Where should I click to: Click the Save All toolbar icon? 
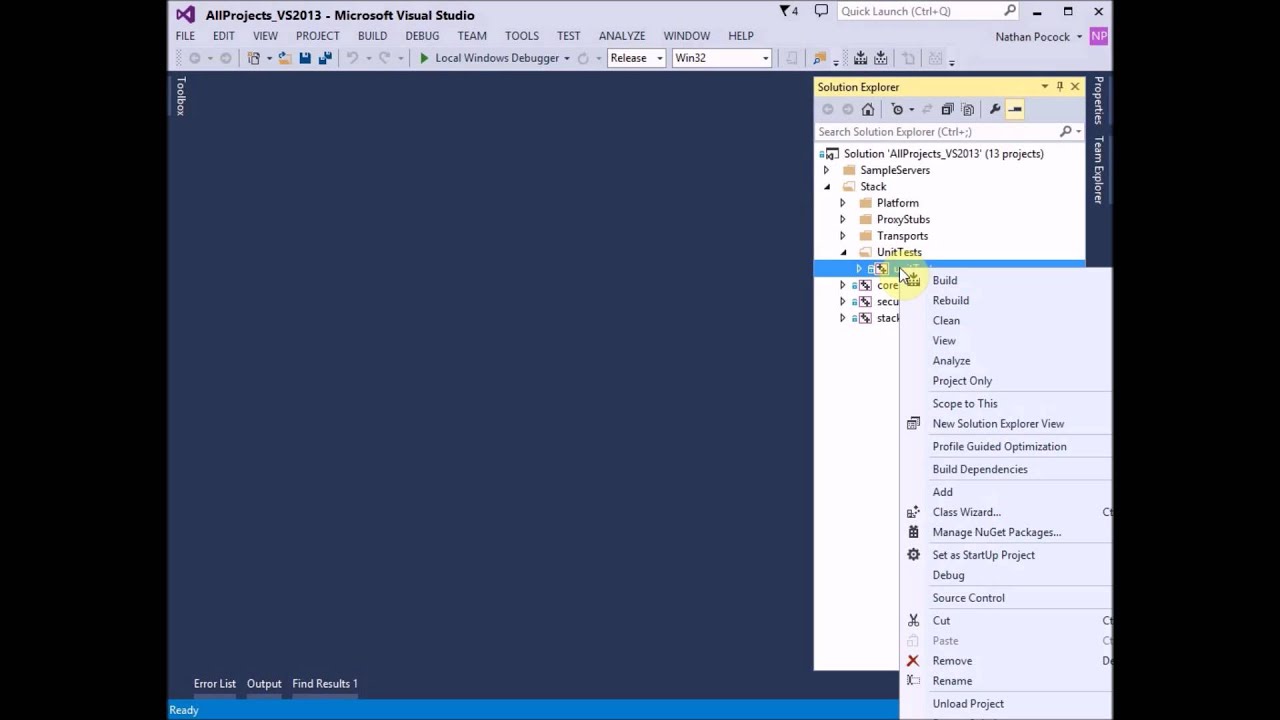pyautogui.click(x=325, y=58)
